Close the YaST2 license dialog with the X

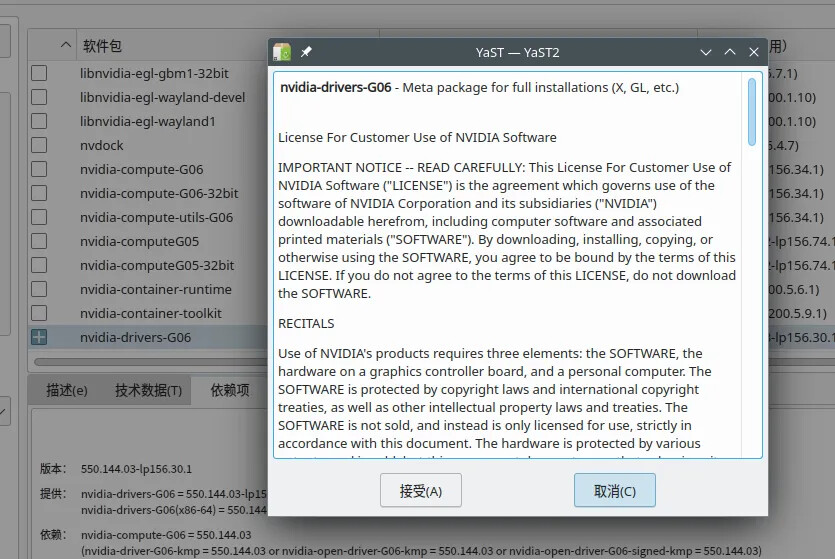coord(754,52)
